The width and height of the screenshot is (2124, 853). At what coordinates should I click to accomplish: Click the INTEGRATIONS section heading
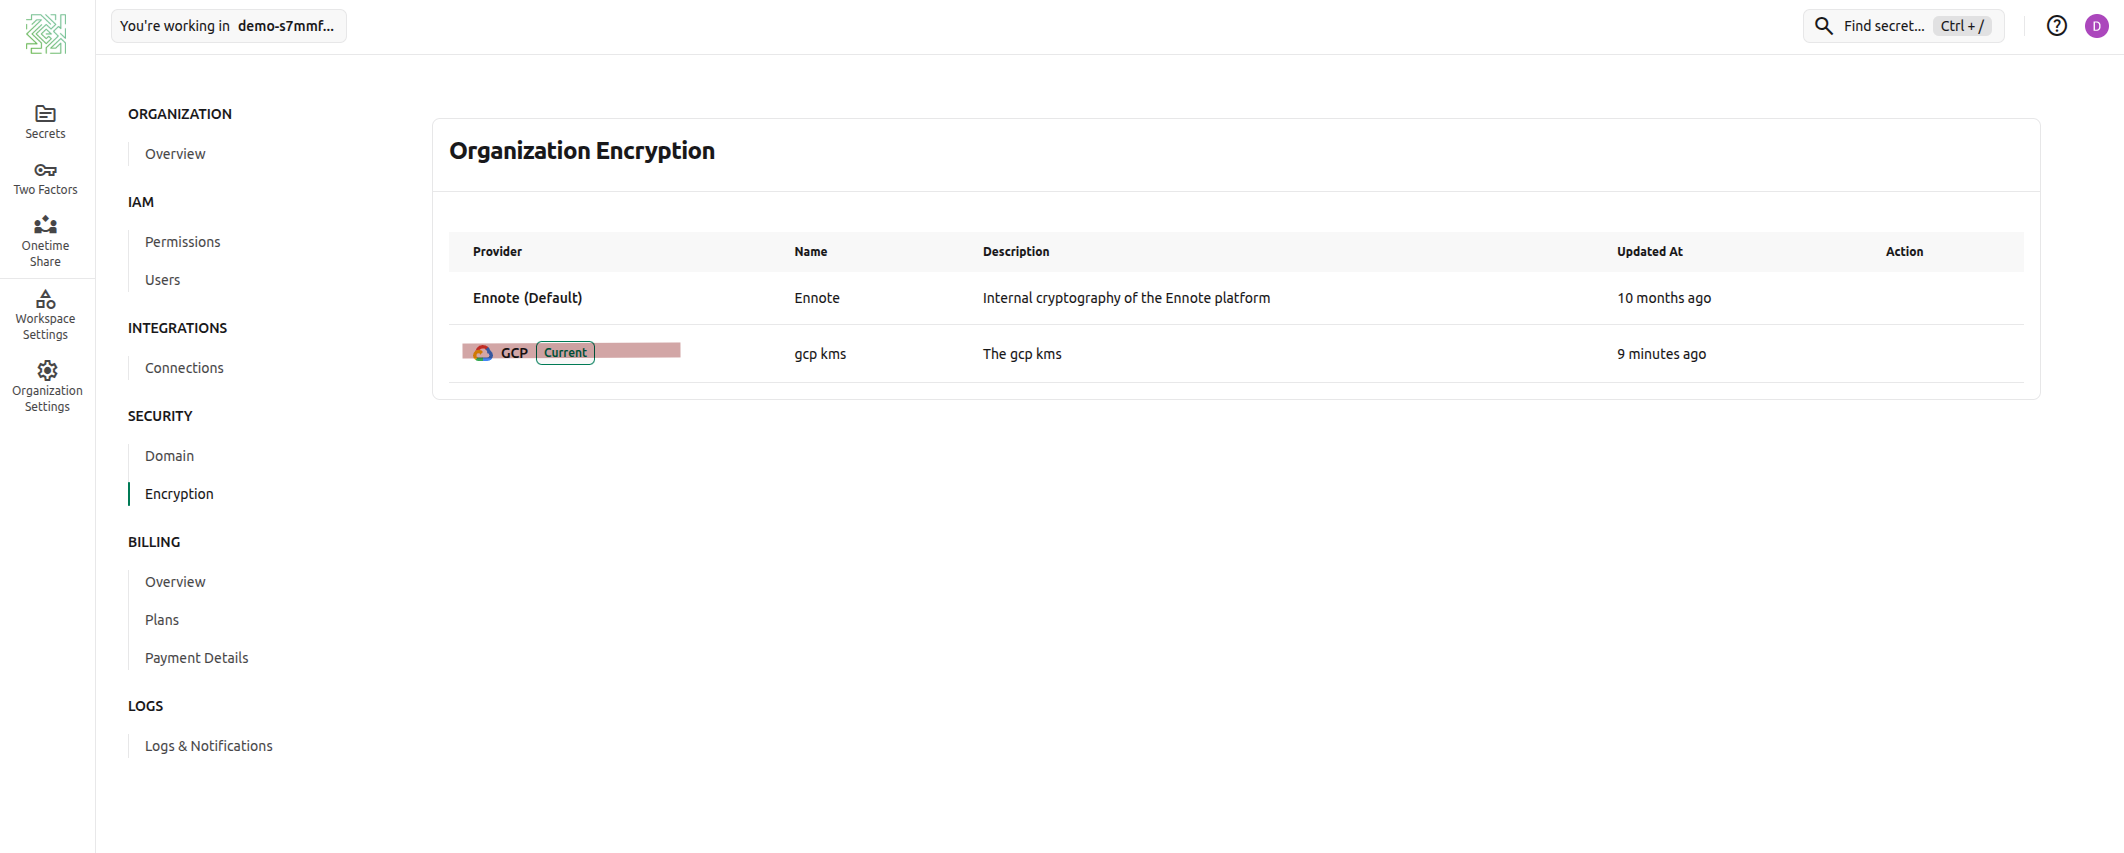[177, 328]
